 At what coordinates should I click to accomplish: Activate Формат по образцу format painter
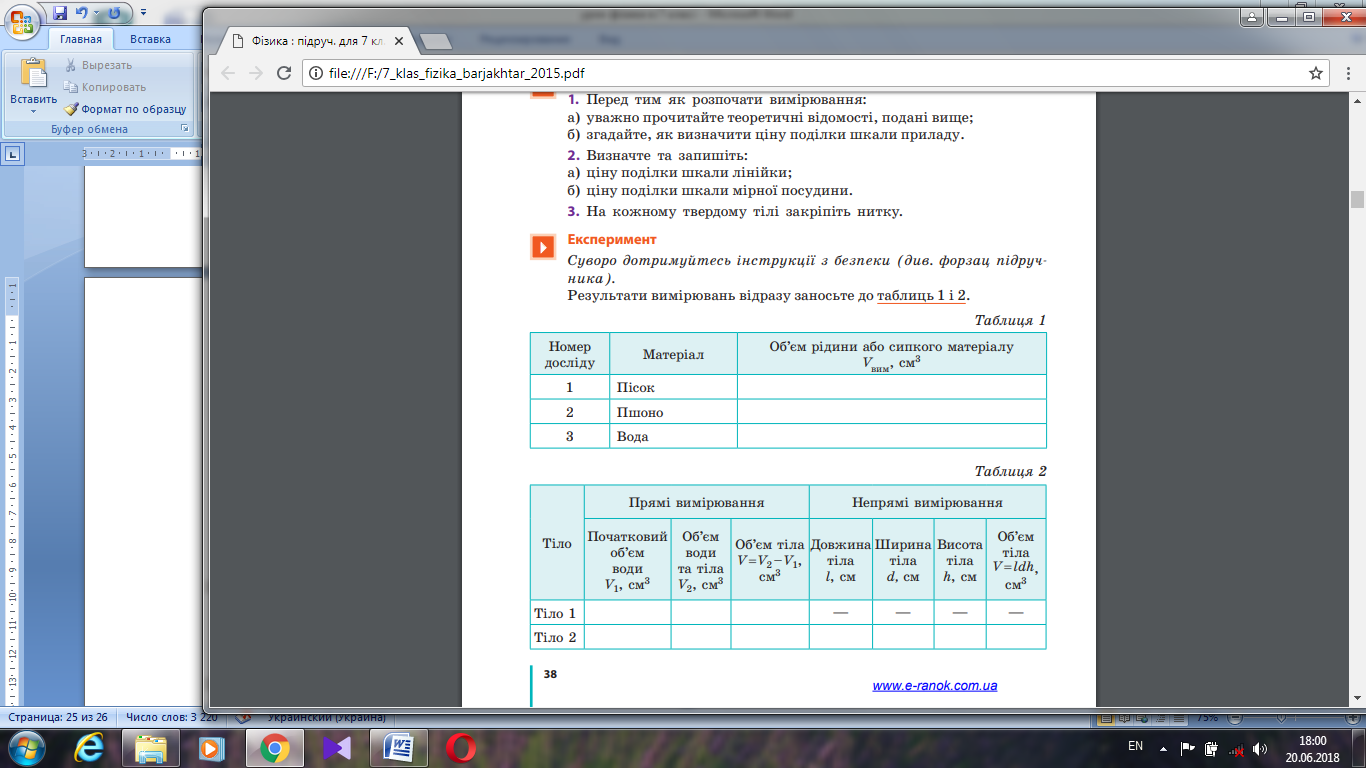coord(125,109)
